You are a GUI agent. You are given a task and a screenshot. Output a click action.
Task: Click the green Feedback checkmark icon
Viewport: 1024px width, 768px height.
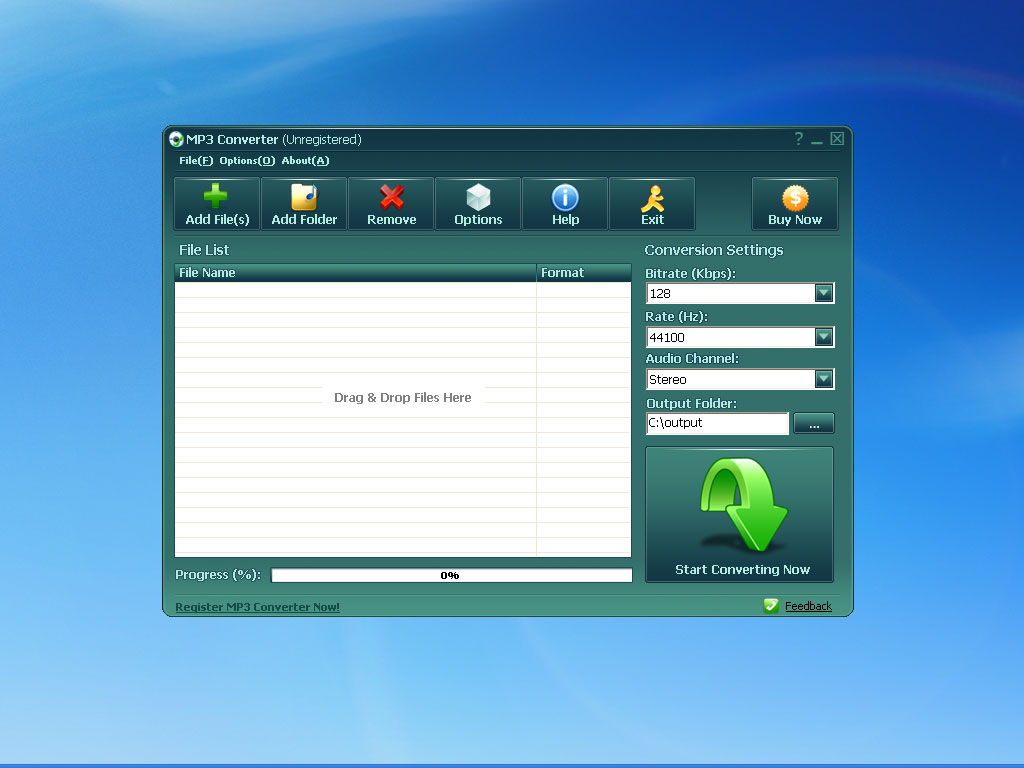pyautogui.click(x=771, y=605)
